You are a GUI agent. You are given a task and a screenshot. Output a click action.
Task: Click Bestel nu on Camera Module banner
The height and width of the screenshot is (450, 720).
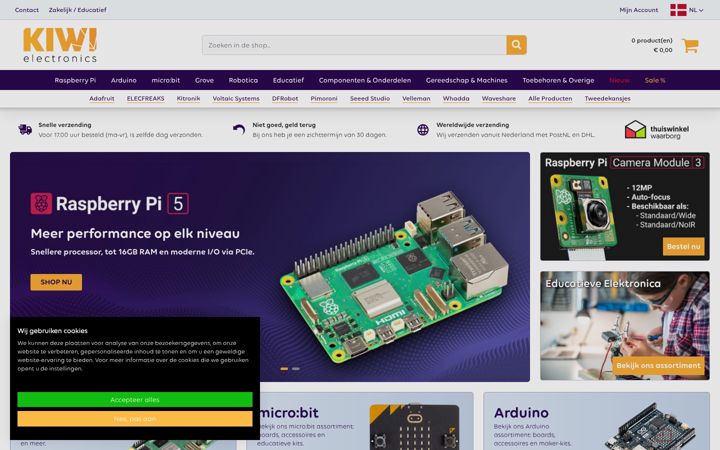[x=683, y=247]
